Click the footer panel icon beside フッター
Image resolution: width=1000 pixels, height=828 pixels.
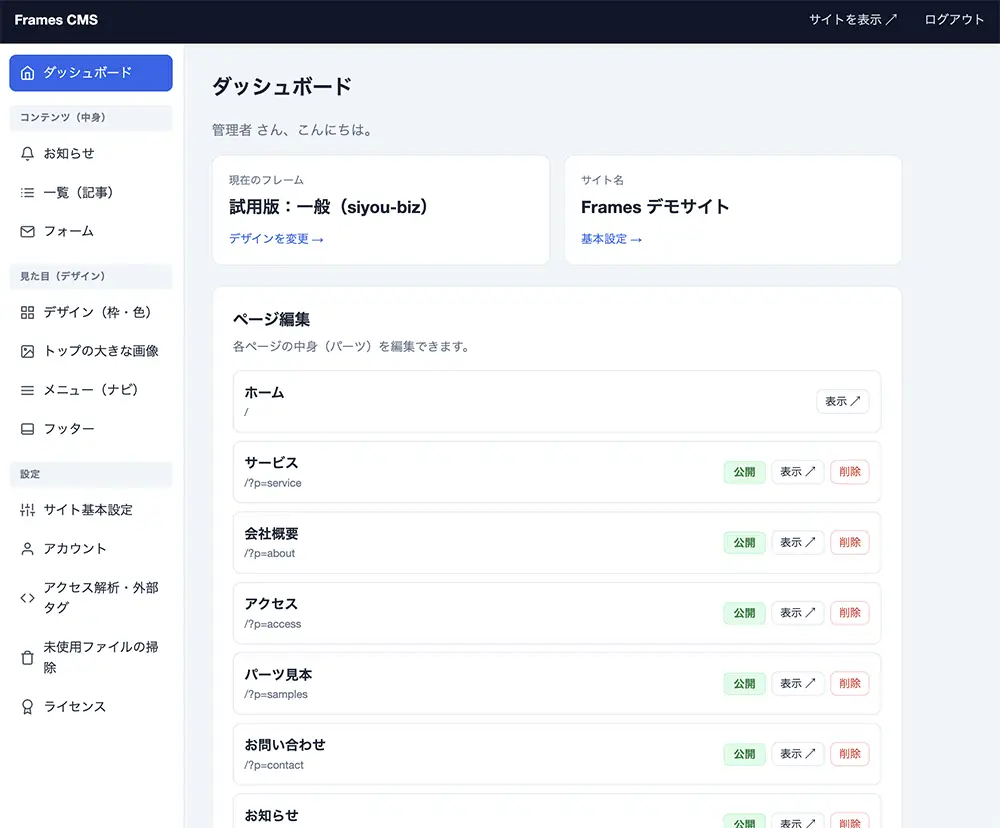tap(27, 429)
